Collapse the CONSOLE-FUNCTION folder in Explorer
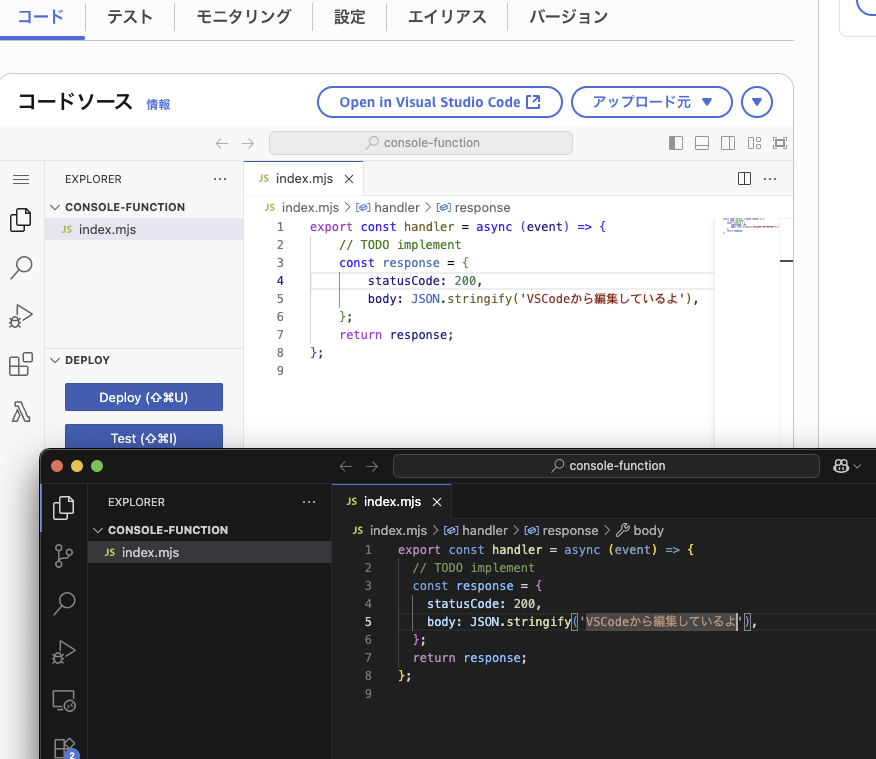The image size is (876, 759). coord(55,208)
